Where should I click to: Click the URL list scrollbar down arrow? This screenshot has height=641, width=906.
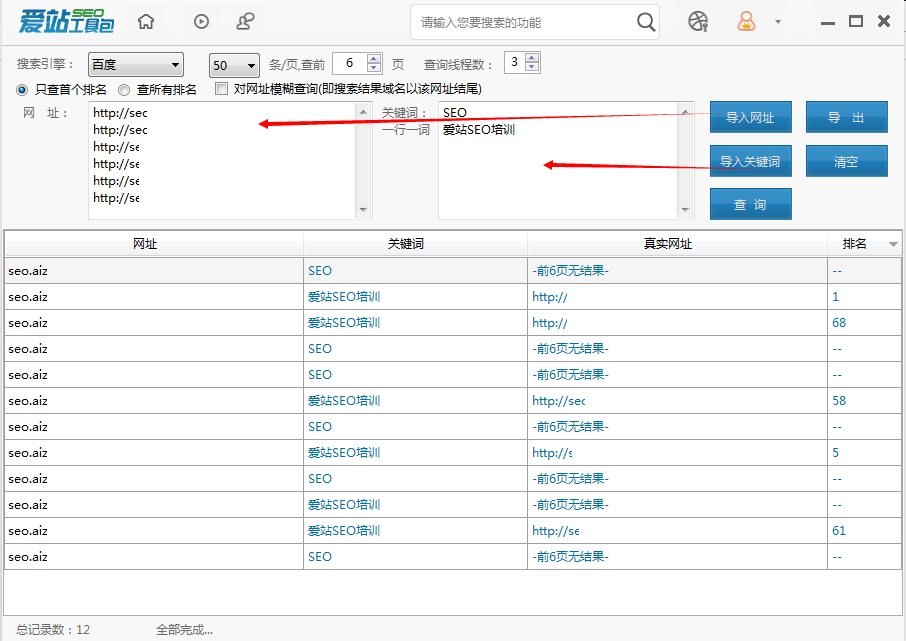tap(363, 209)
